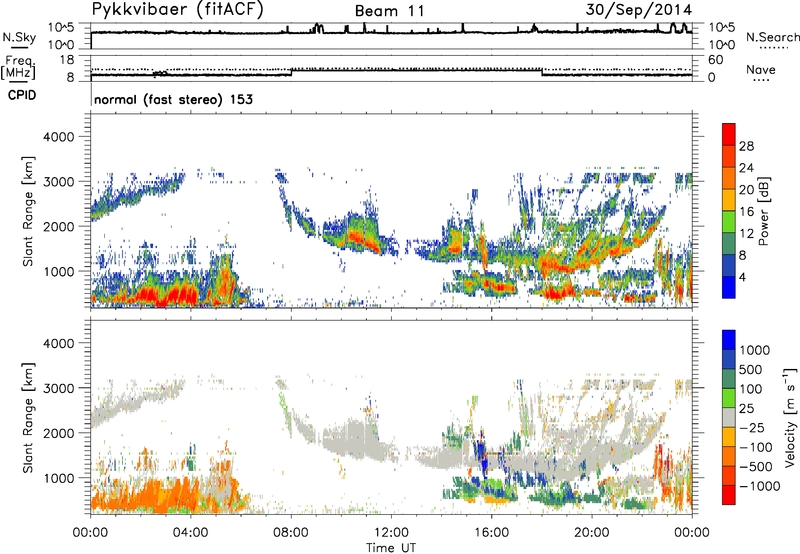This screenshot has width=800, height=554.
Task: Click the '12:00' time tick label
Action: point(391,533)
